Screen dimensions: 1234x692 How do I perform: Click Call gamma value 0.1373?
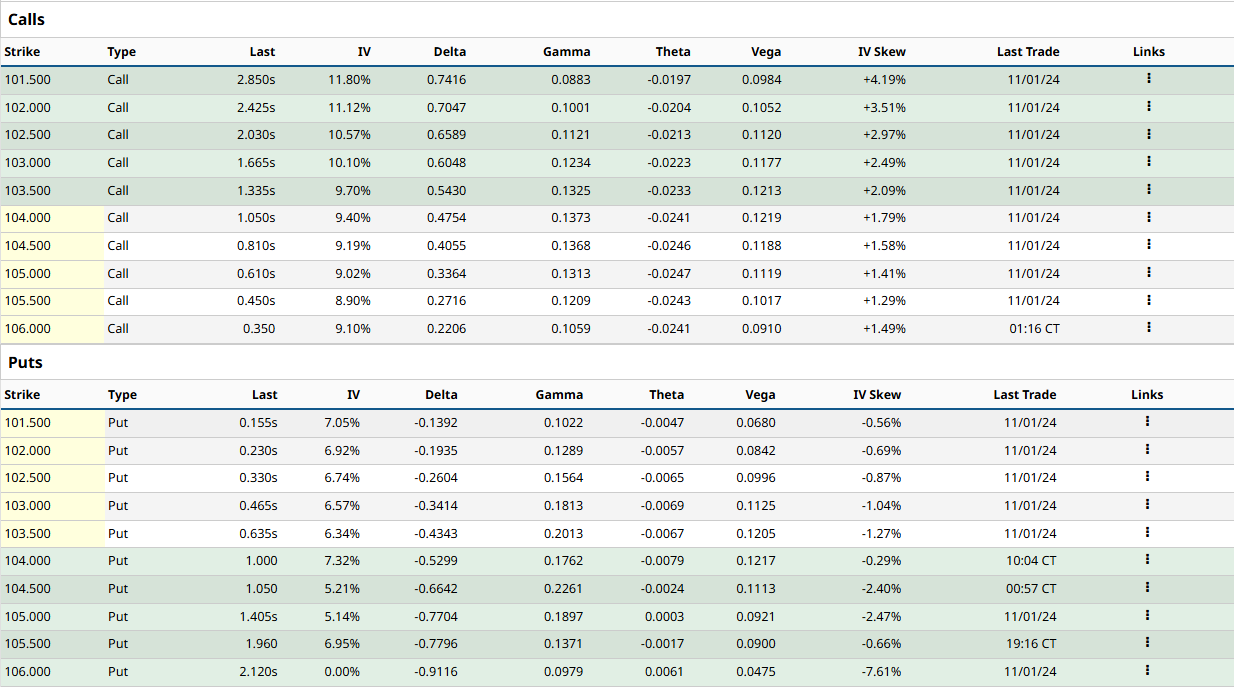click(573, 218)
